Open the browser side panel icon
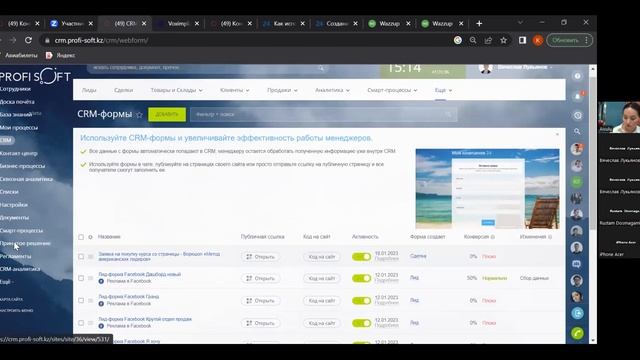640x360 pixels. coord(522,40)
